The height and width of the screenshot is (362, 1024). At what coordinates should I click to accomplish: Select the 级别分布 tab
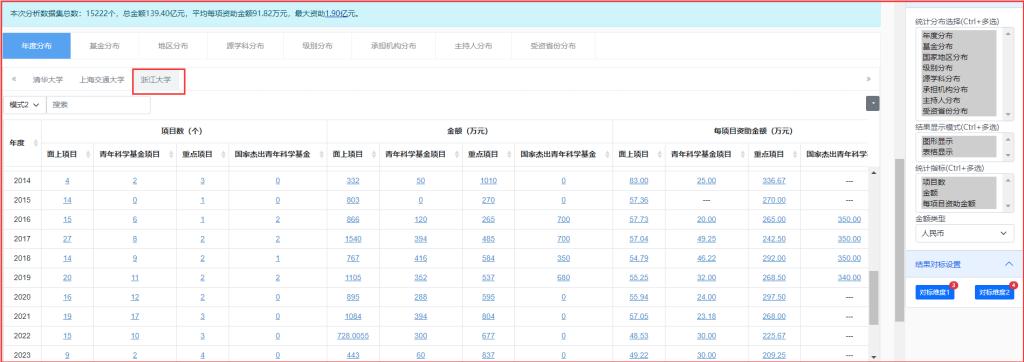pyautogui.click(x=317, y=46)
